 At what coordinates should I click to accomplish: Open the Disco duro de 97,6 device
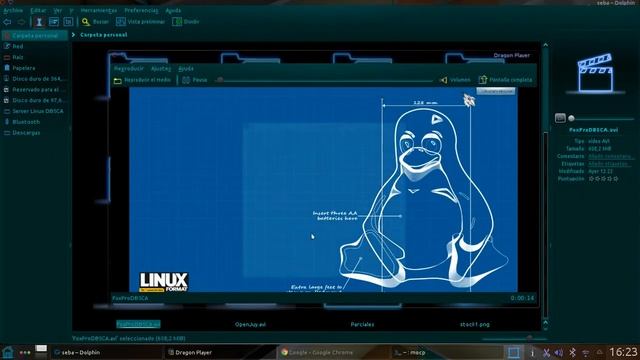[35, 100]
